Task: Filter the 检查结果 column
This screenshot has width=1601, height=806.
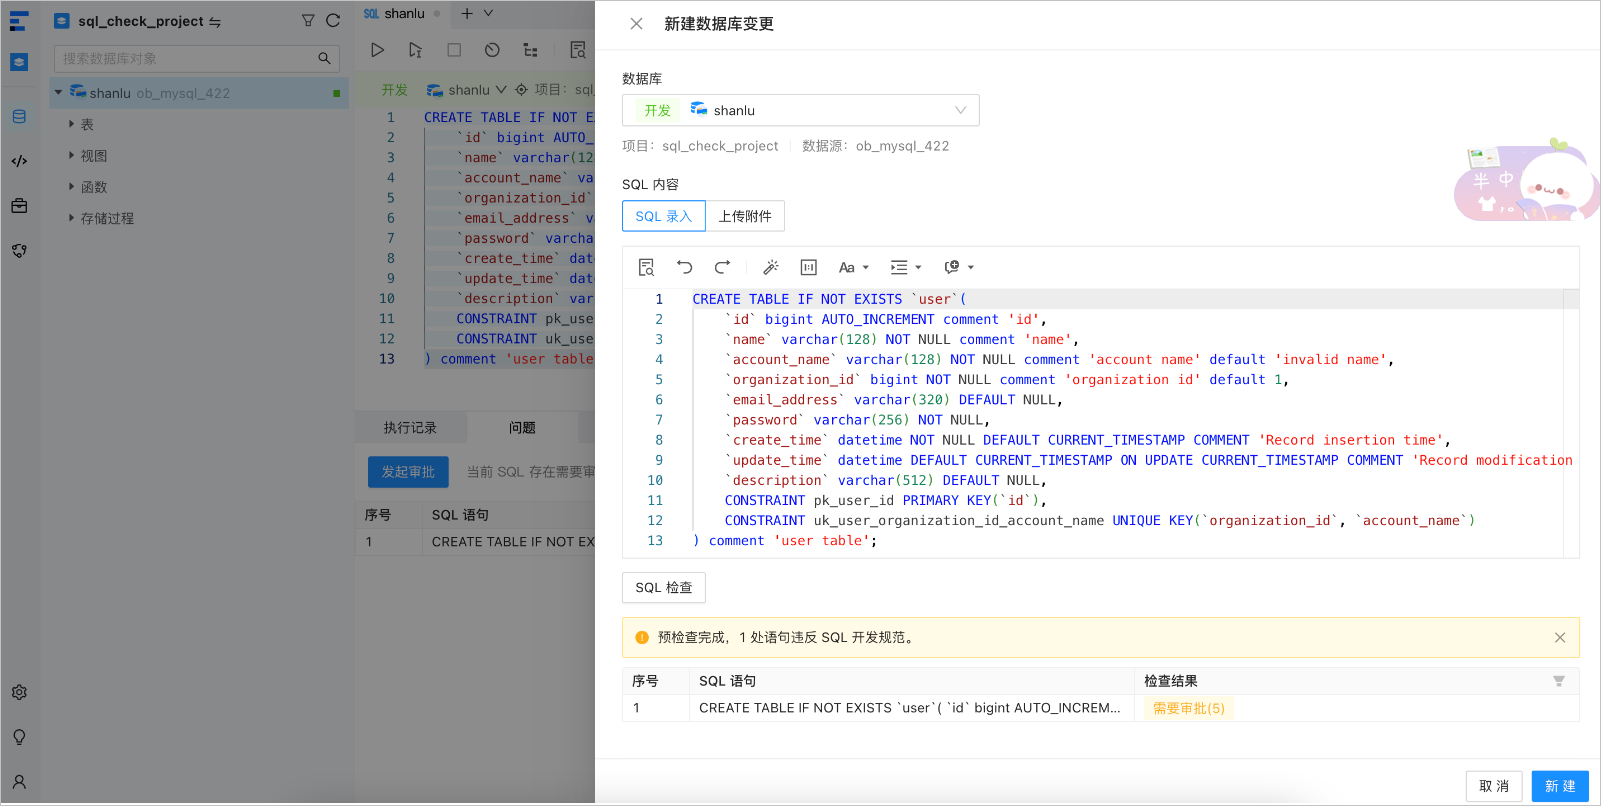Action: tap(1559, 681)
